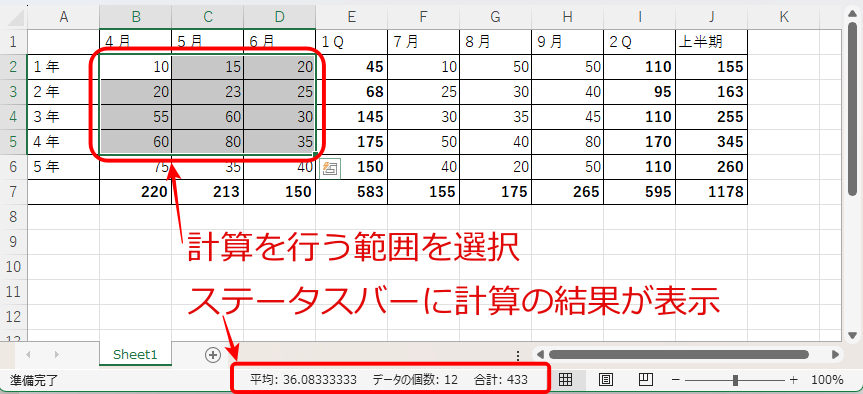Click the zoom out minus button

tap(676, 379)
